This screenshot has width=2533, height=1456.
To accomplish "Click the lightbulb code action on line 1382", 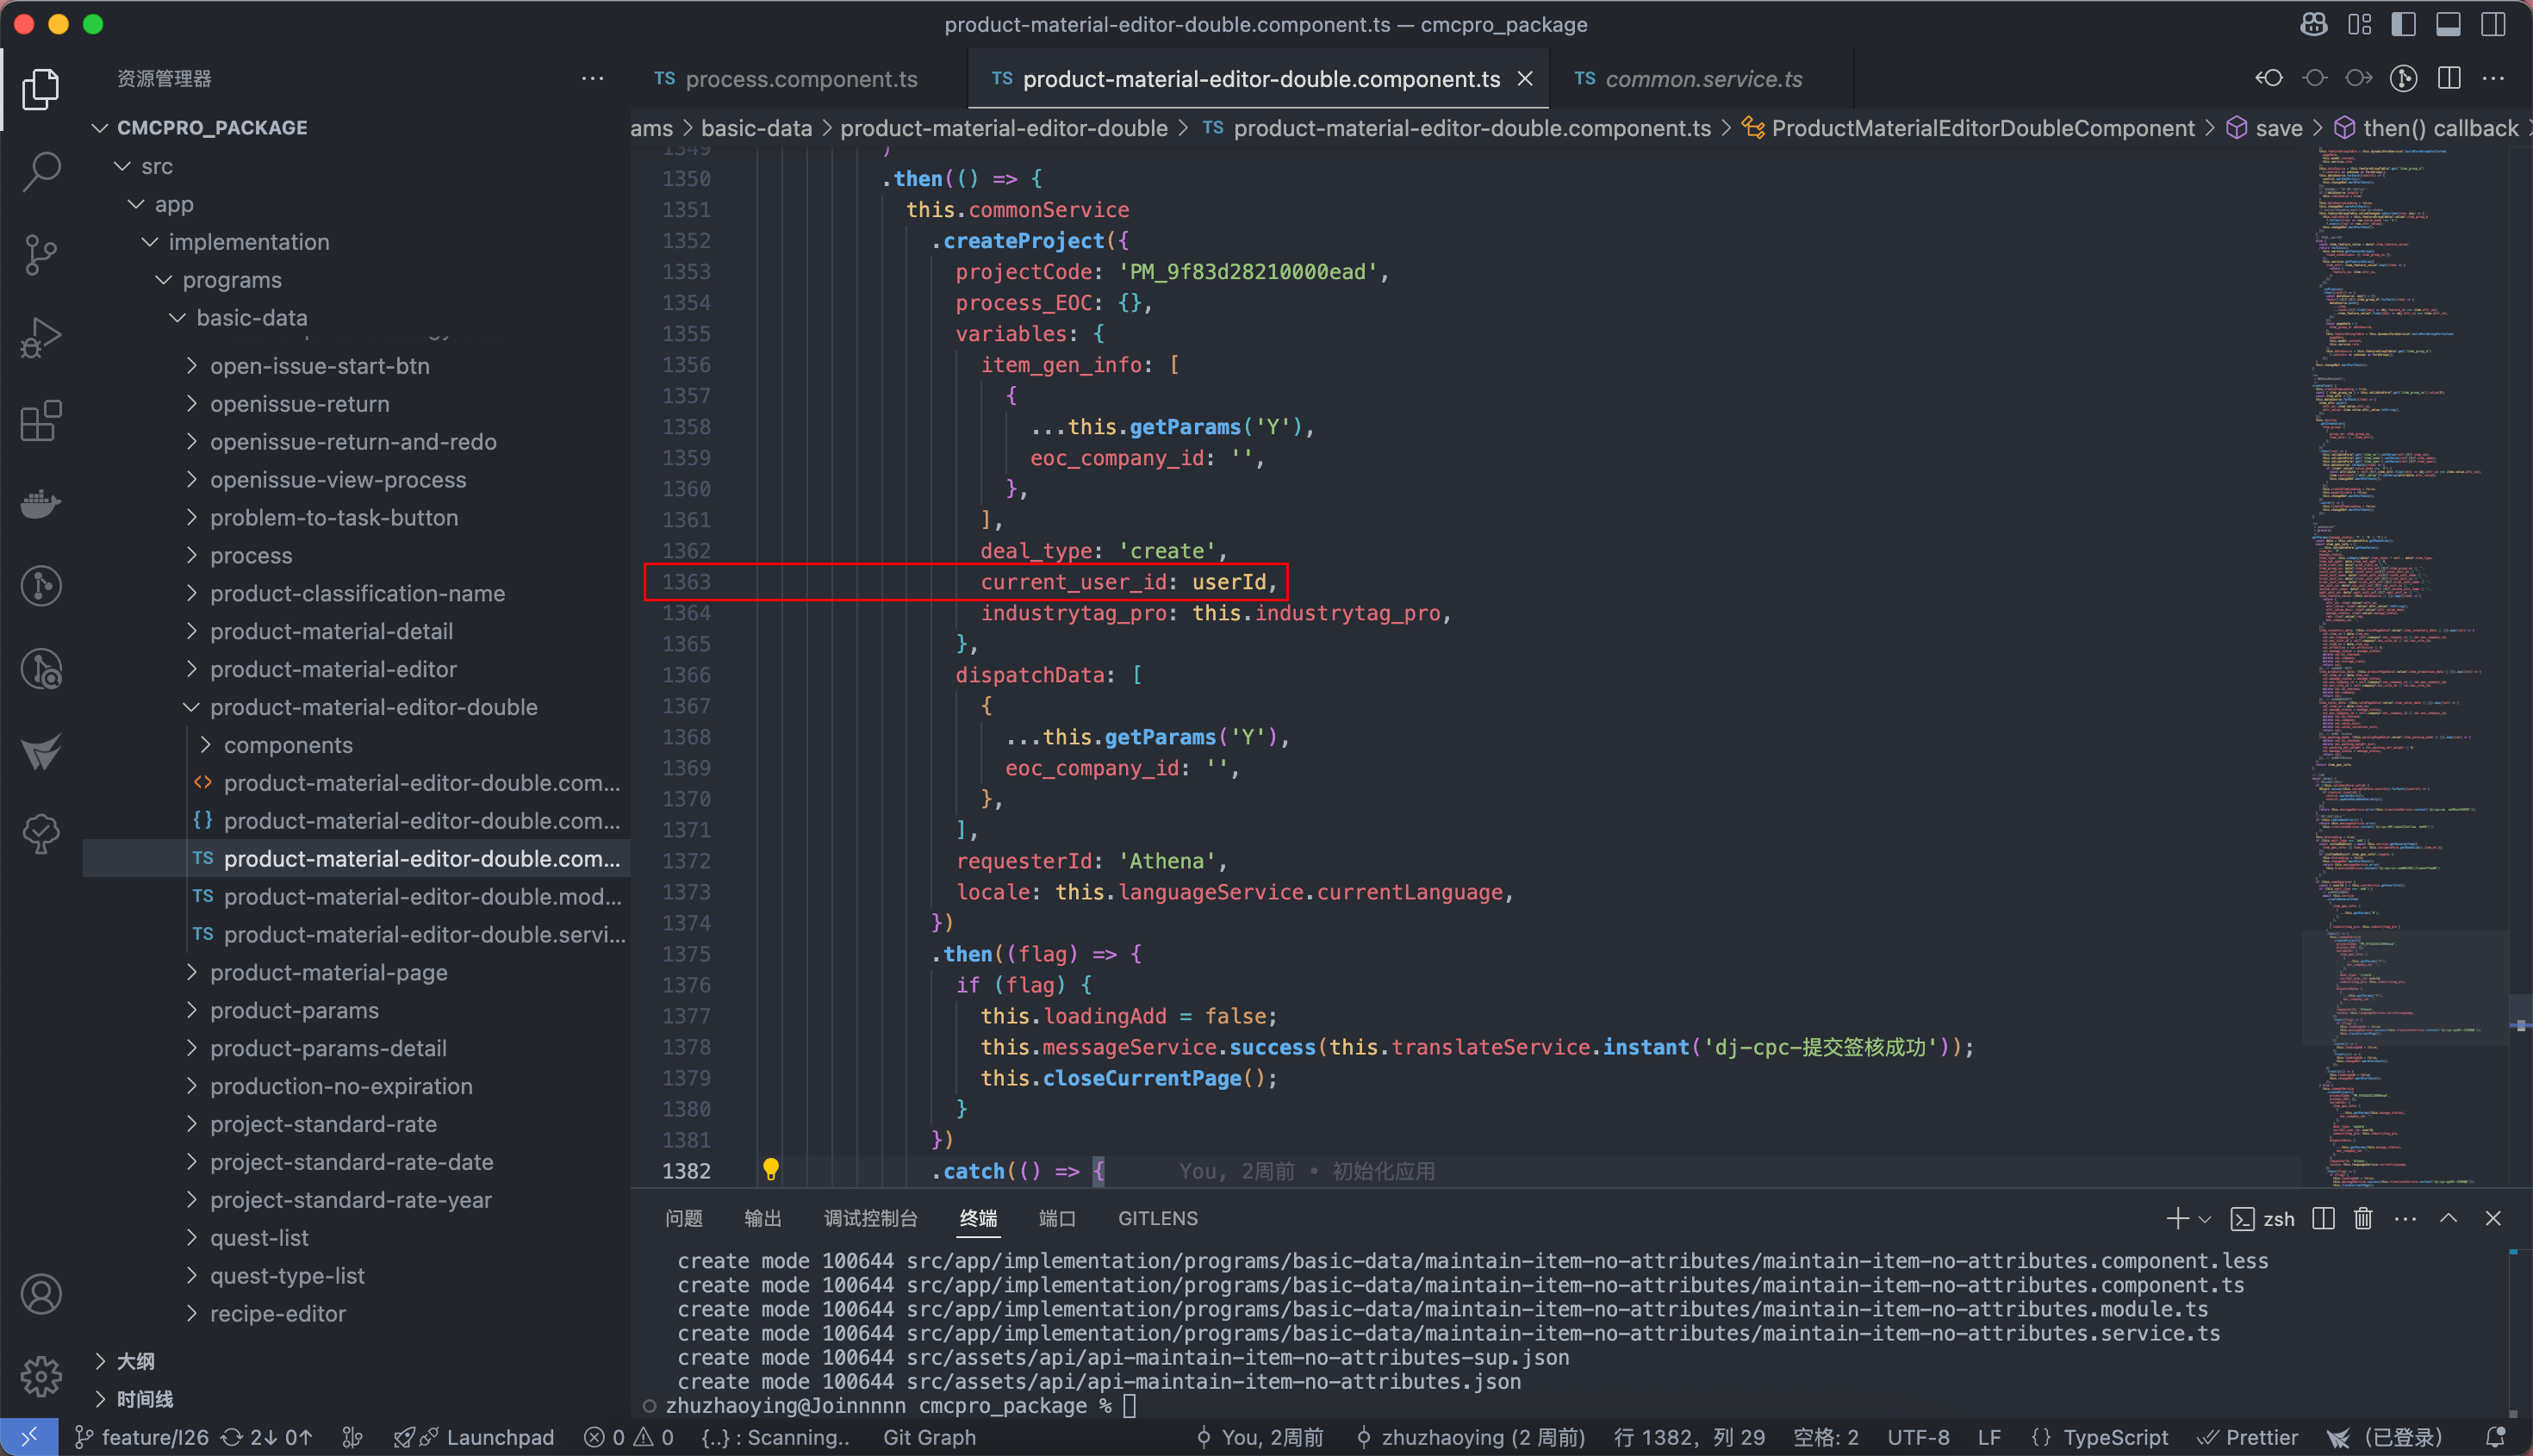I will 771,1169.
